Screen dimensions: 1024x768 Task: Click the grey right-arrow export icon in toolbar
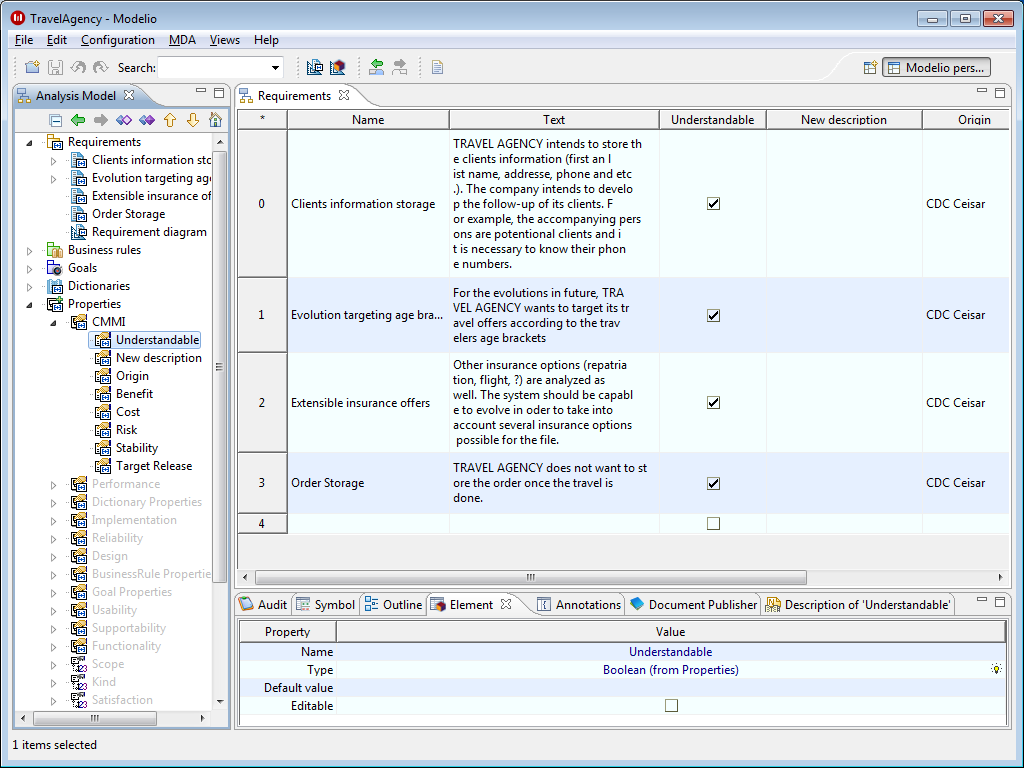pyautogui.click(x=399, y=67)
